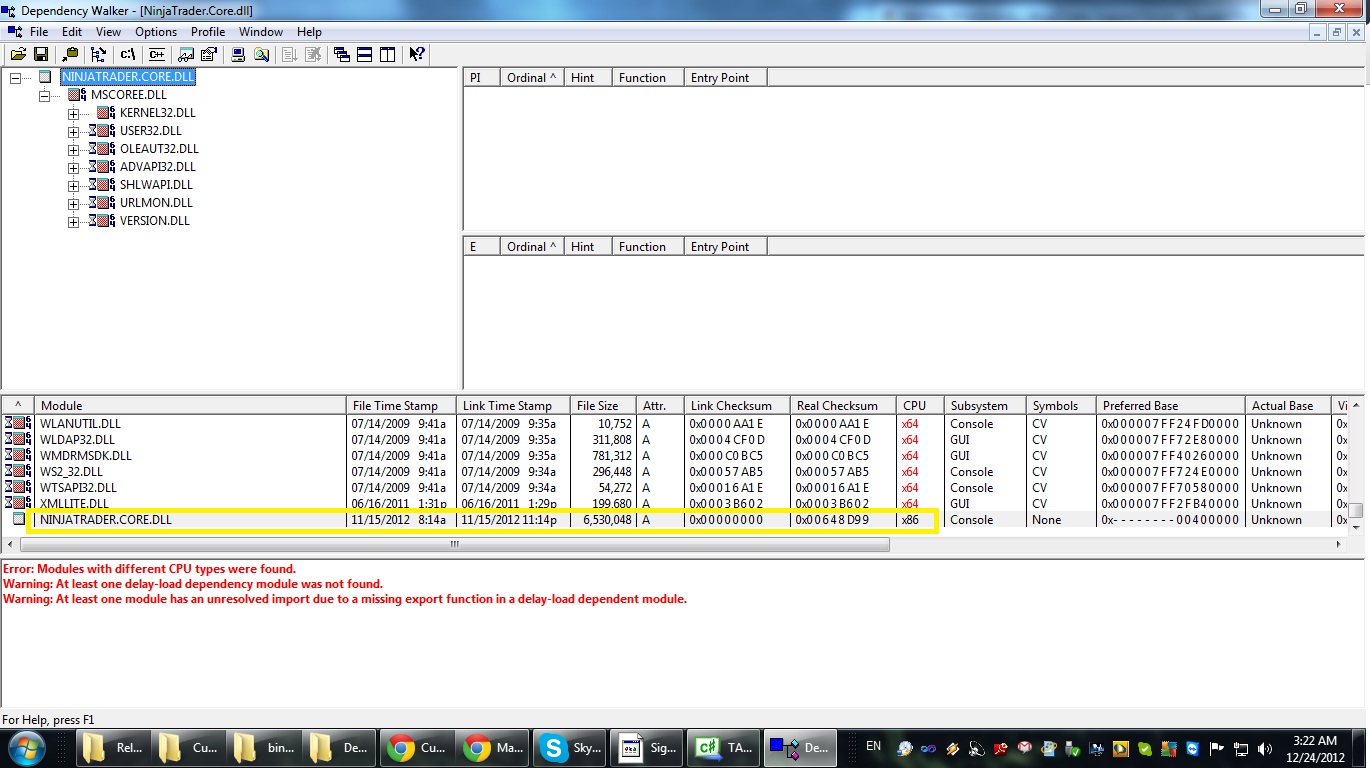Click the module list horizontal scrollbar thumb
Viewport: 1370px width, 768px height.
tap(454, 545)
